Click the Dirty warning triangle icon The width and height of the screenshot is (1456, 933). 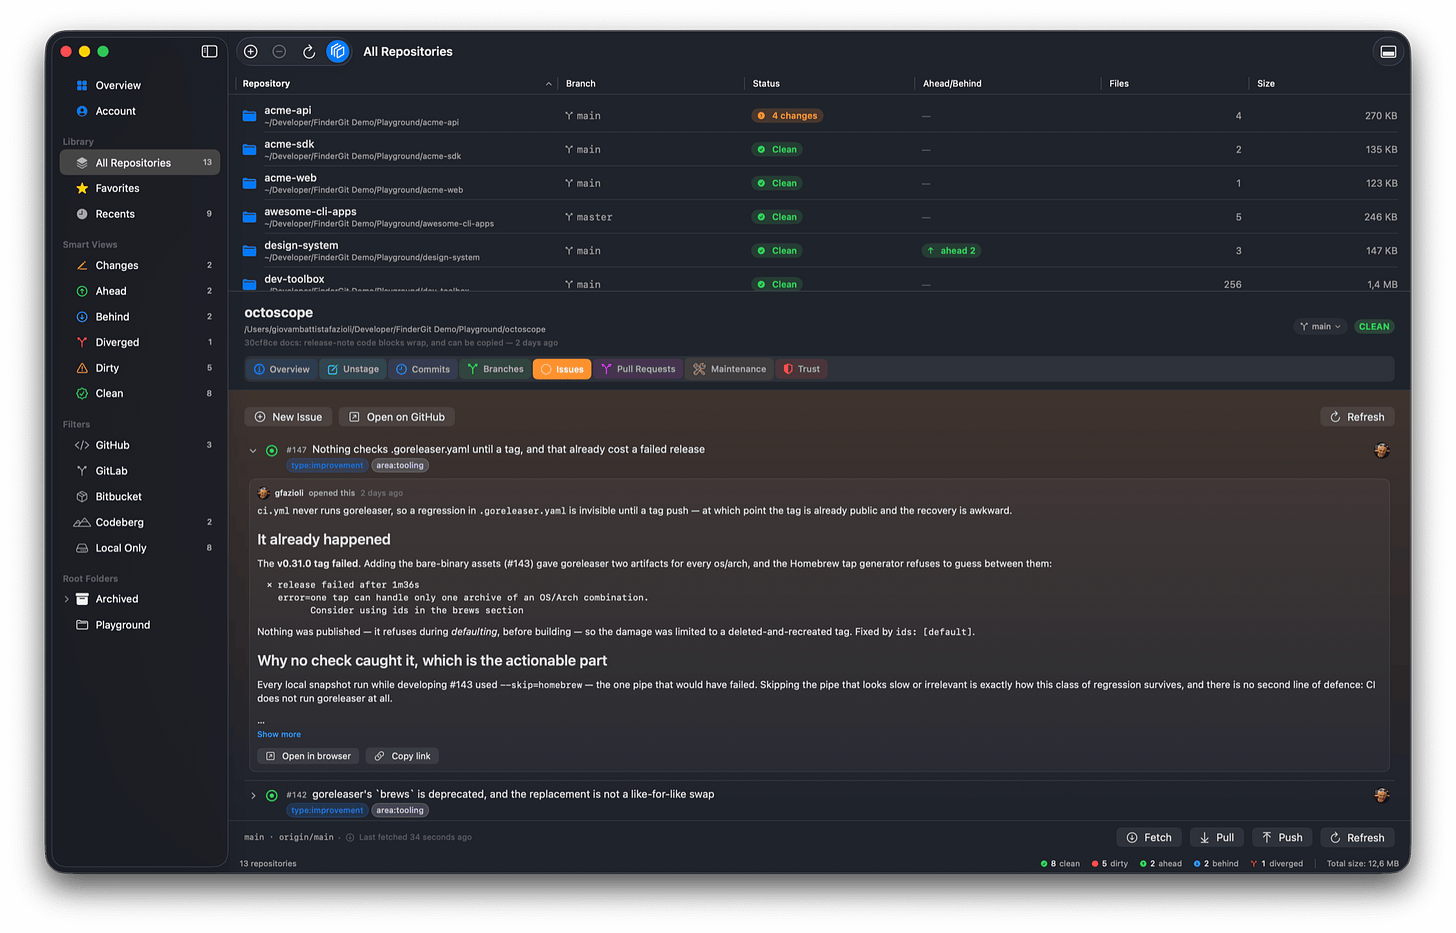[82, 368]
